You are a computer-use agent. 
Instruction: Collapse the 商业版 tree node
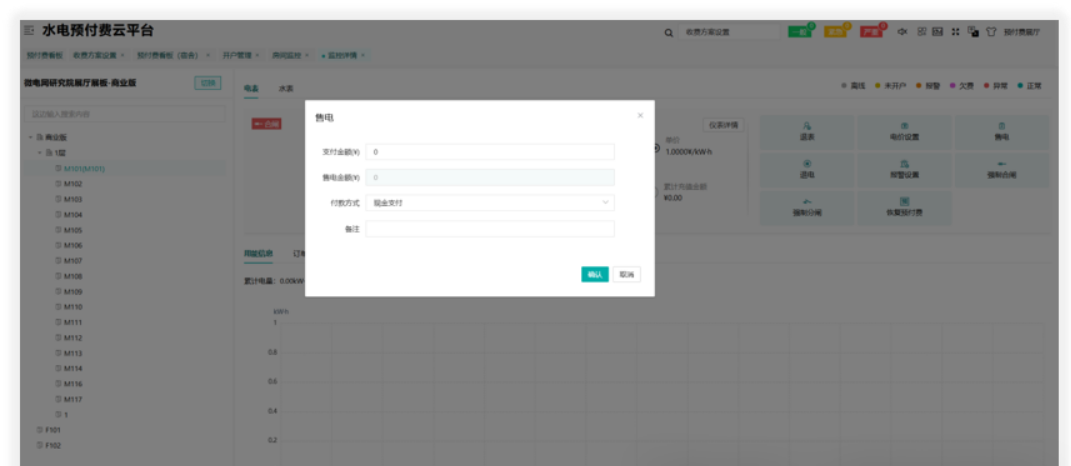tap(30, 137)
